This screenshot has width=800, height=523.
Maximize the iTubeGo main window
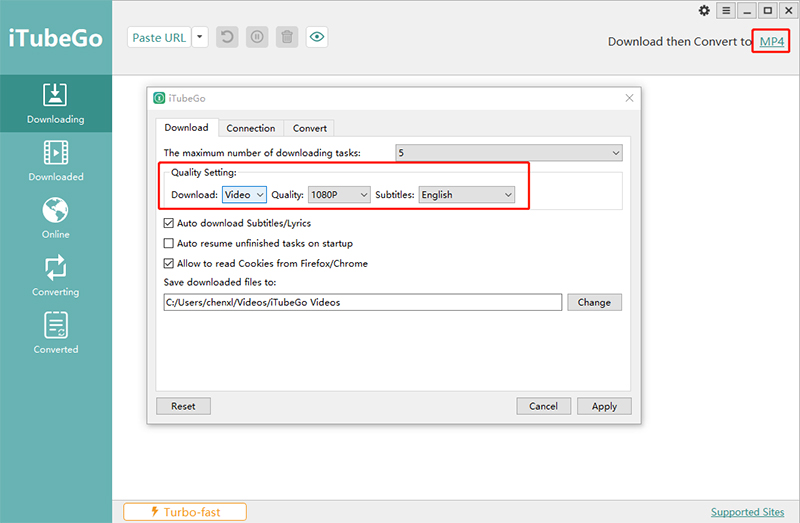[767, 11]
